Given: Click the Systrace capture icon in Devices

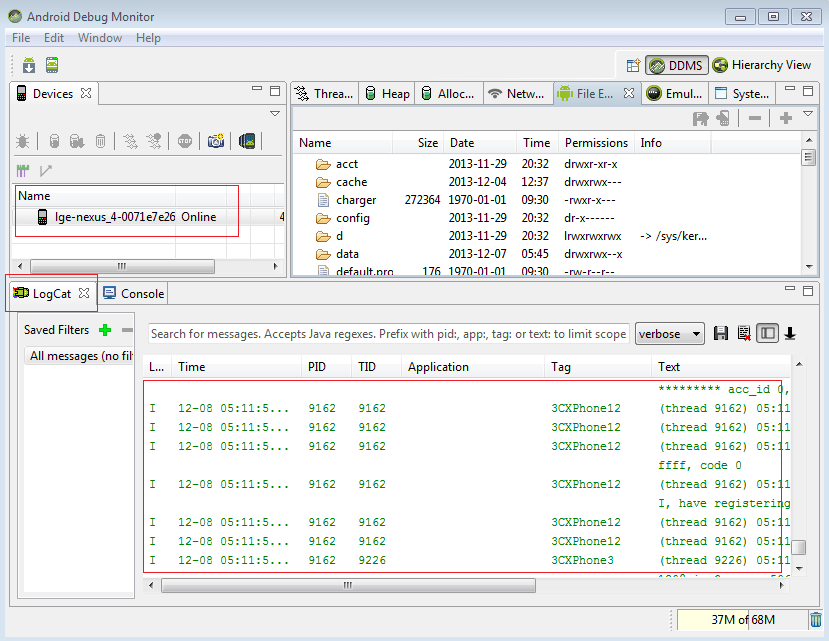Looking at the screenshot, I should coord(23,170).
